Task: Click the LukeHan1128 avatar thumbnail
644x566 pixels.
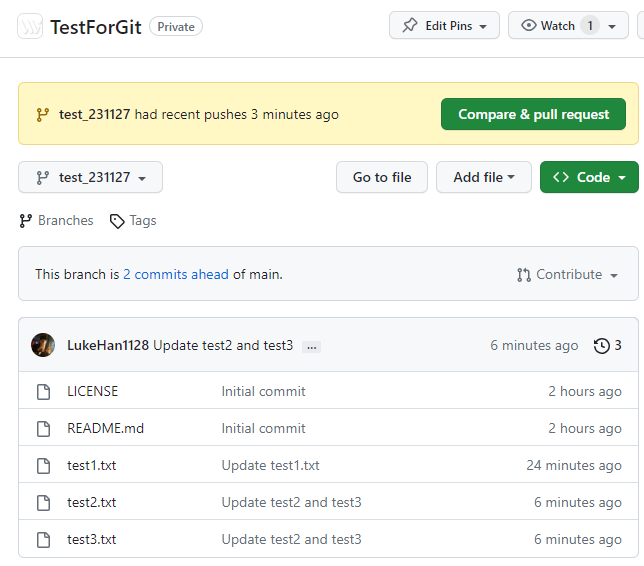Action: [x=43, y=345]
